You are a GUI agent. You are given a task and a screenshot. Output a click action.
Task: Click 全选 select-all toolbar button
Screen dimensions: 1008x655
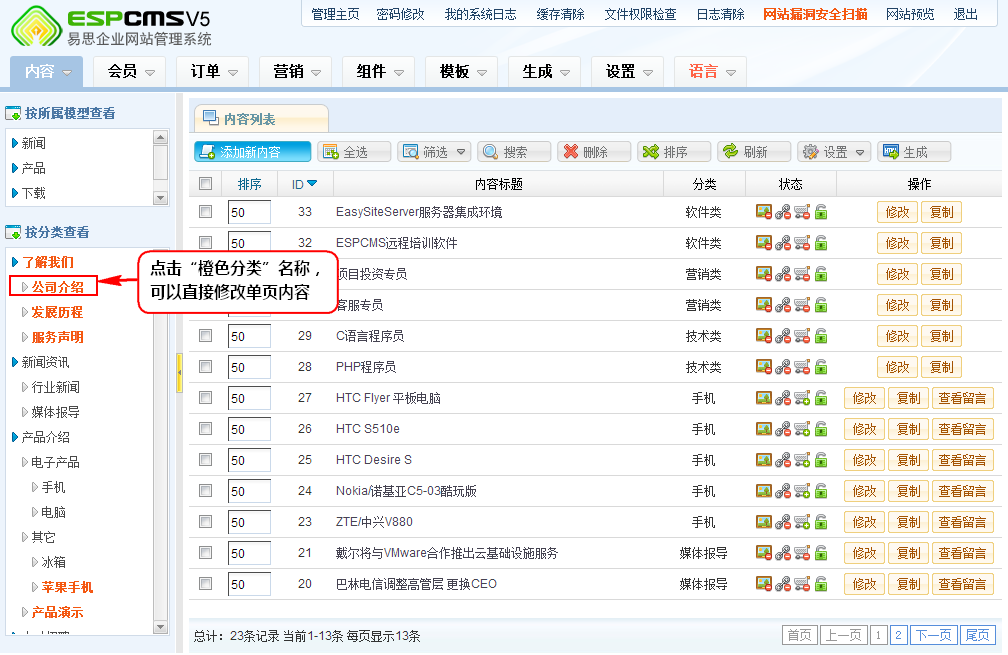click(354, 152)
